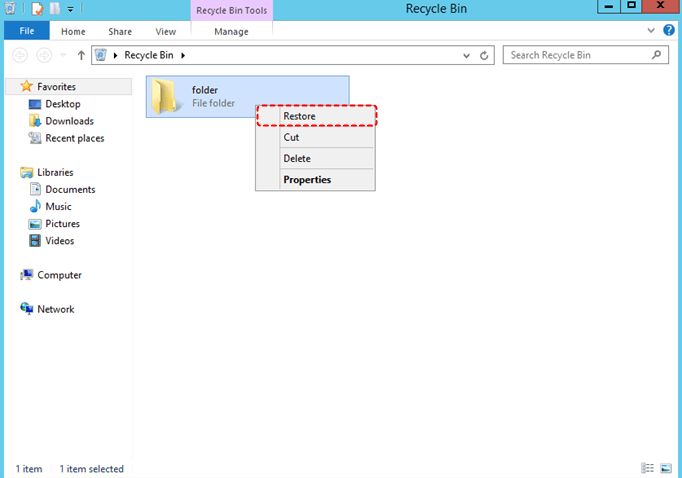682x478 pixels.
Task: Switch to the Home ribbon tab
Action: click(x=73, y=31)
